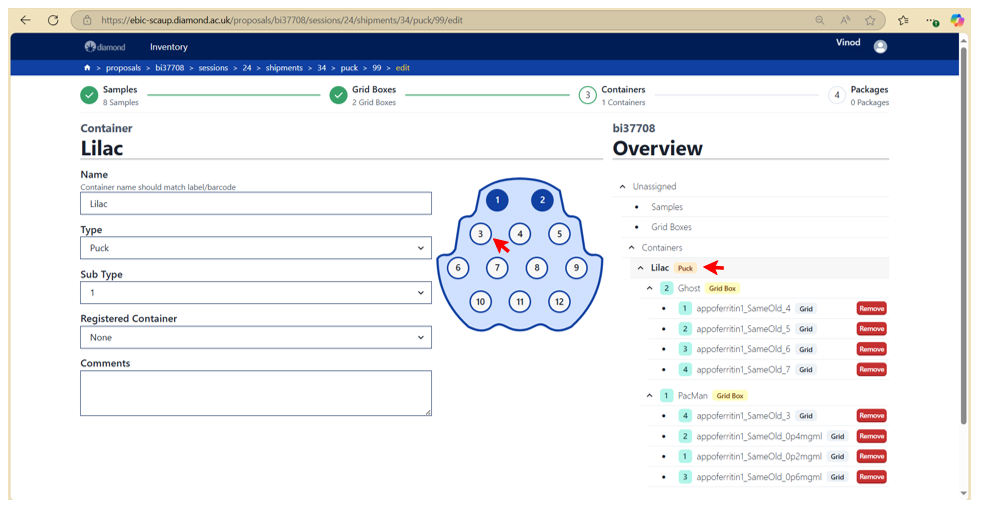Screen dimensions: 981x515
Task: Open the browser favorites list icon
Action: (x=903, y=20)
